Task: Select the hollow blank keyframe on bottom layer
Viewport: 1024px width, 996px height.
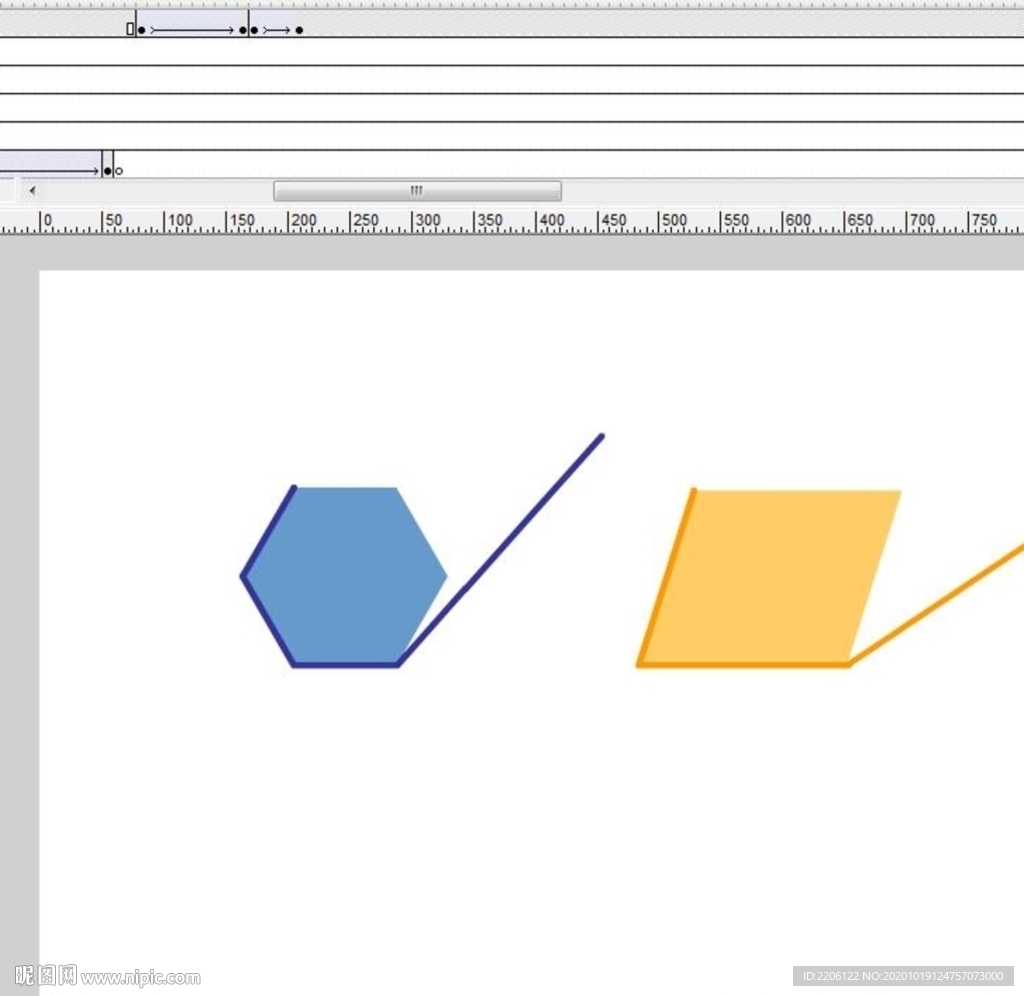Action: tap(119, 171)
